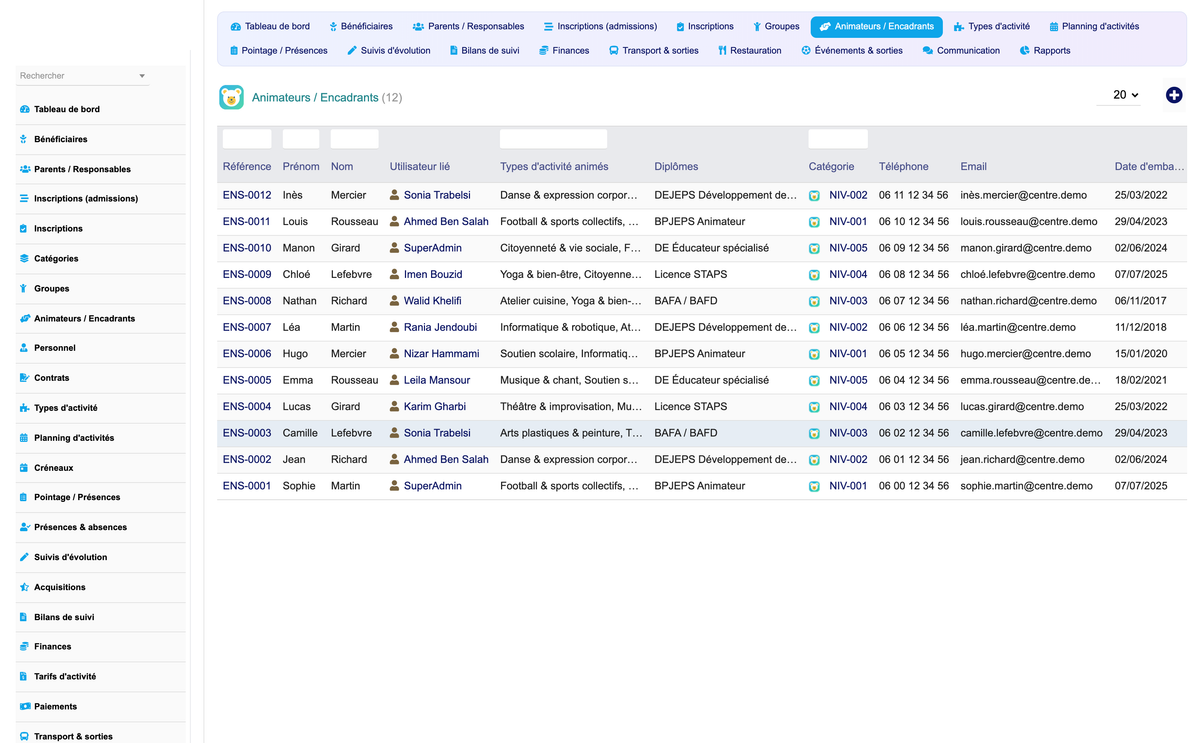Open the Bilans de suivi top tab
The image size is (1200, 743).
click(x=484, y=50)
